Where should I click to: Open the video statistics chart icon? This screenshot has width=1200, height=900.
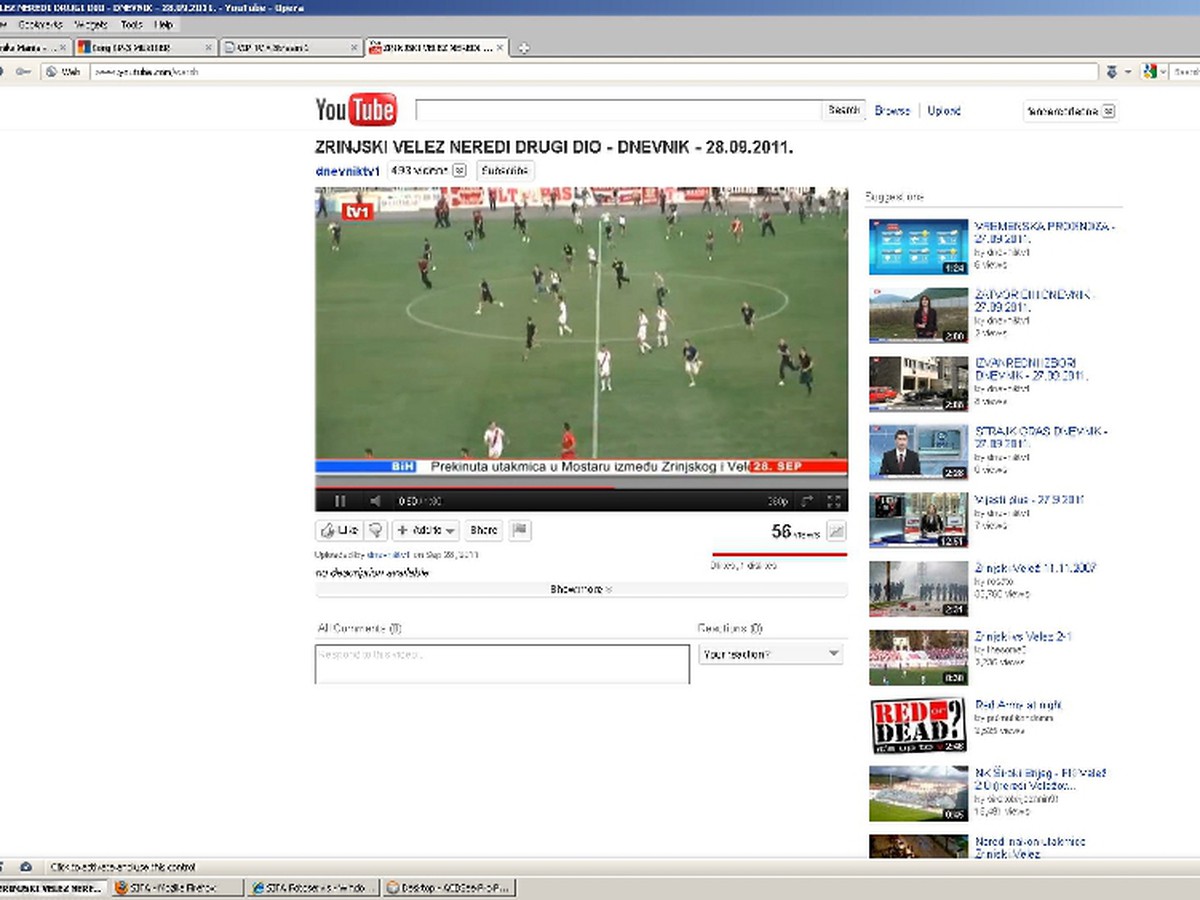tap(836, 531)
